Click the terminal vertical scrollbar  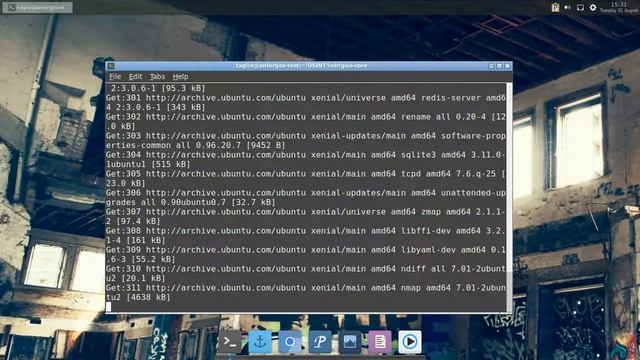(509, 198)
